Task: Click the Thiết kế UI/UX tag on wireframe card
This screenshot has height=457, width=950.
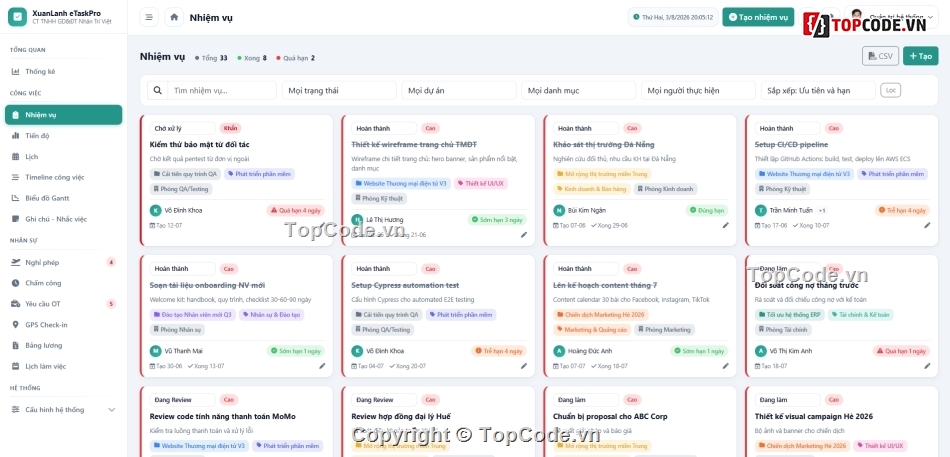Action: tap(481, 183)
